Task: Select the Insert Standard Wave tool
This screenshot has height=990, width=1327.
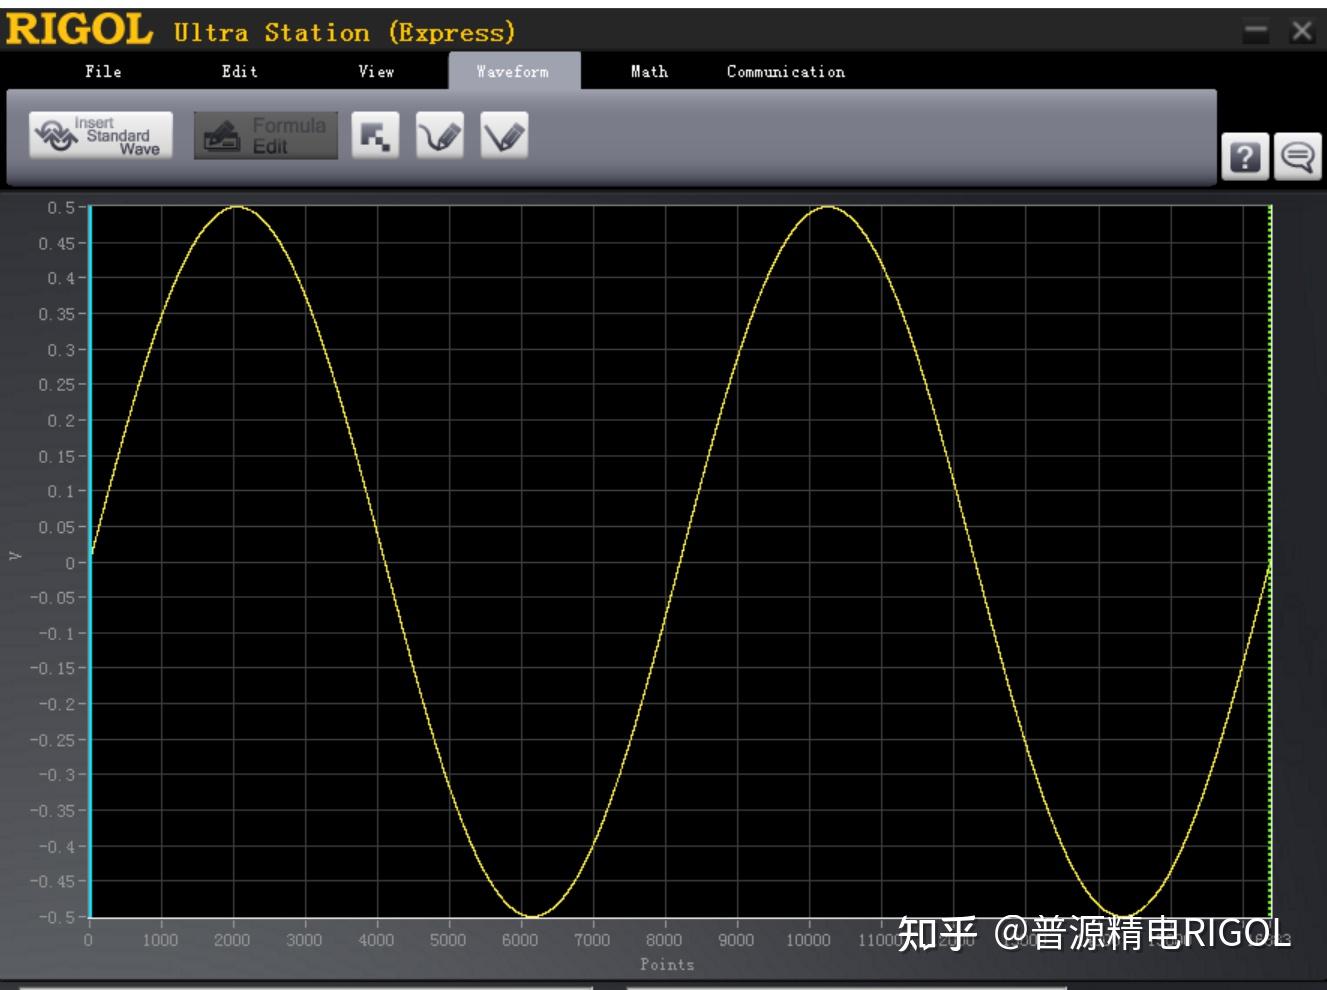Action: pyautogui.click(x=98, y=134)
